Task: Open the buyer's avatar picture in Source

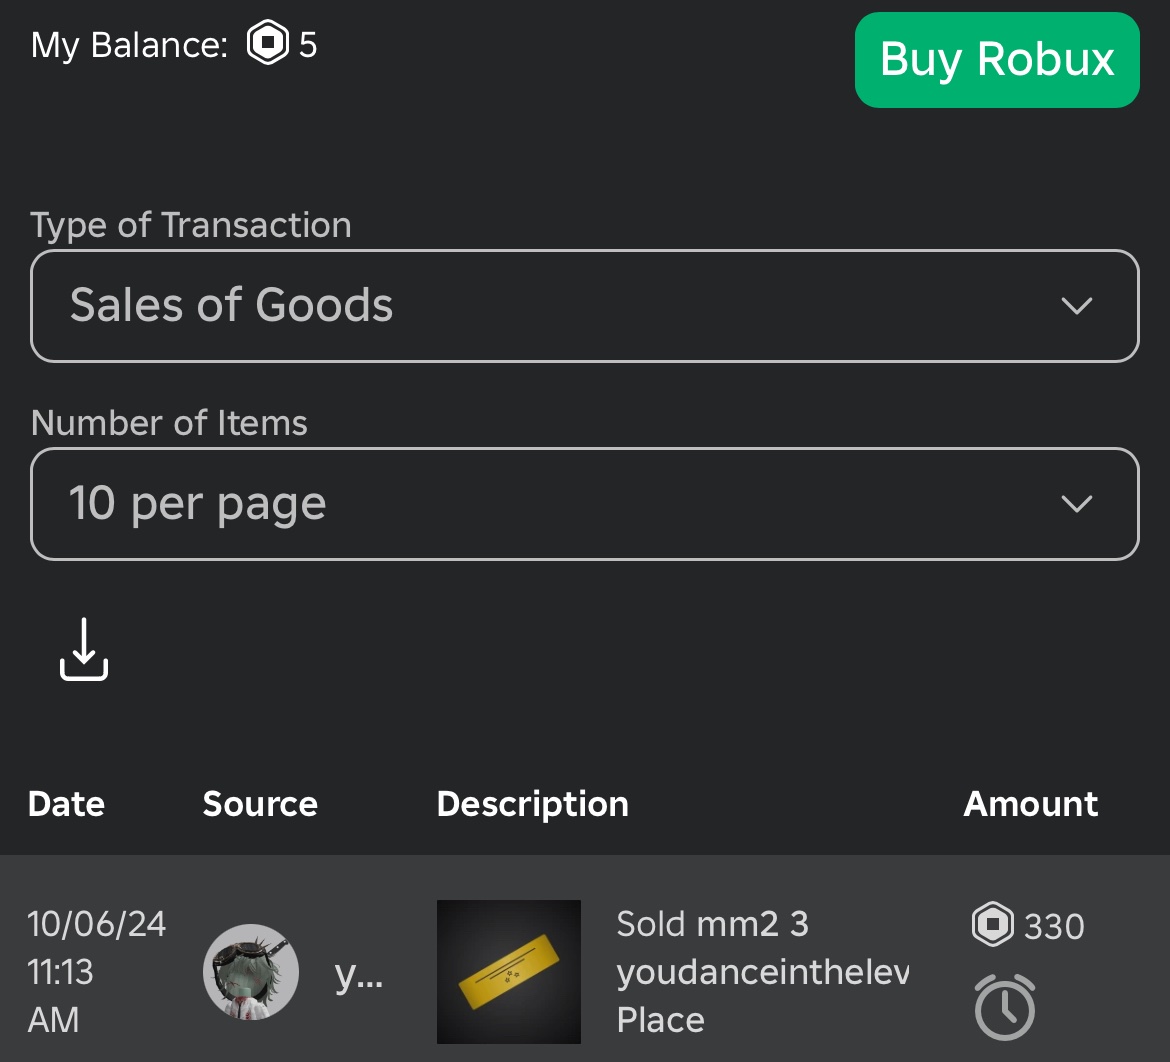Action: pos(251,972)
